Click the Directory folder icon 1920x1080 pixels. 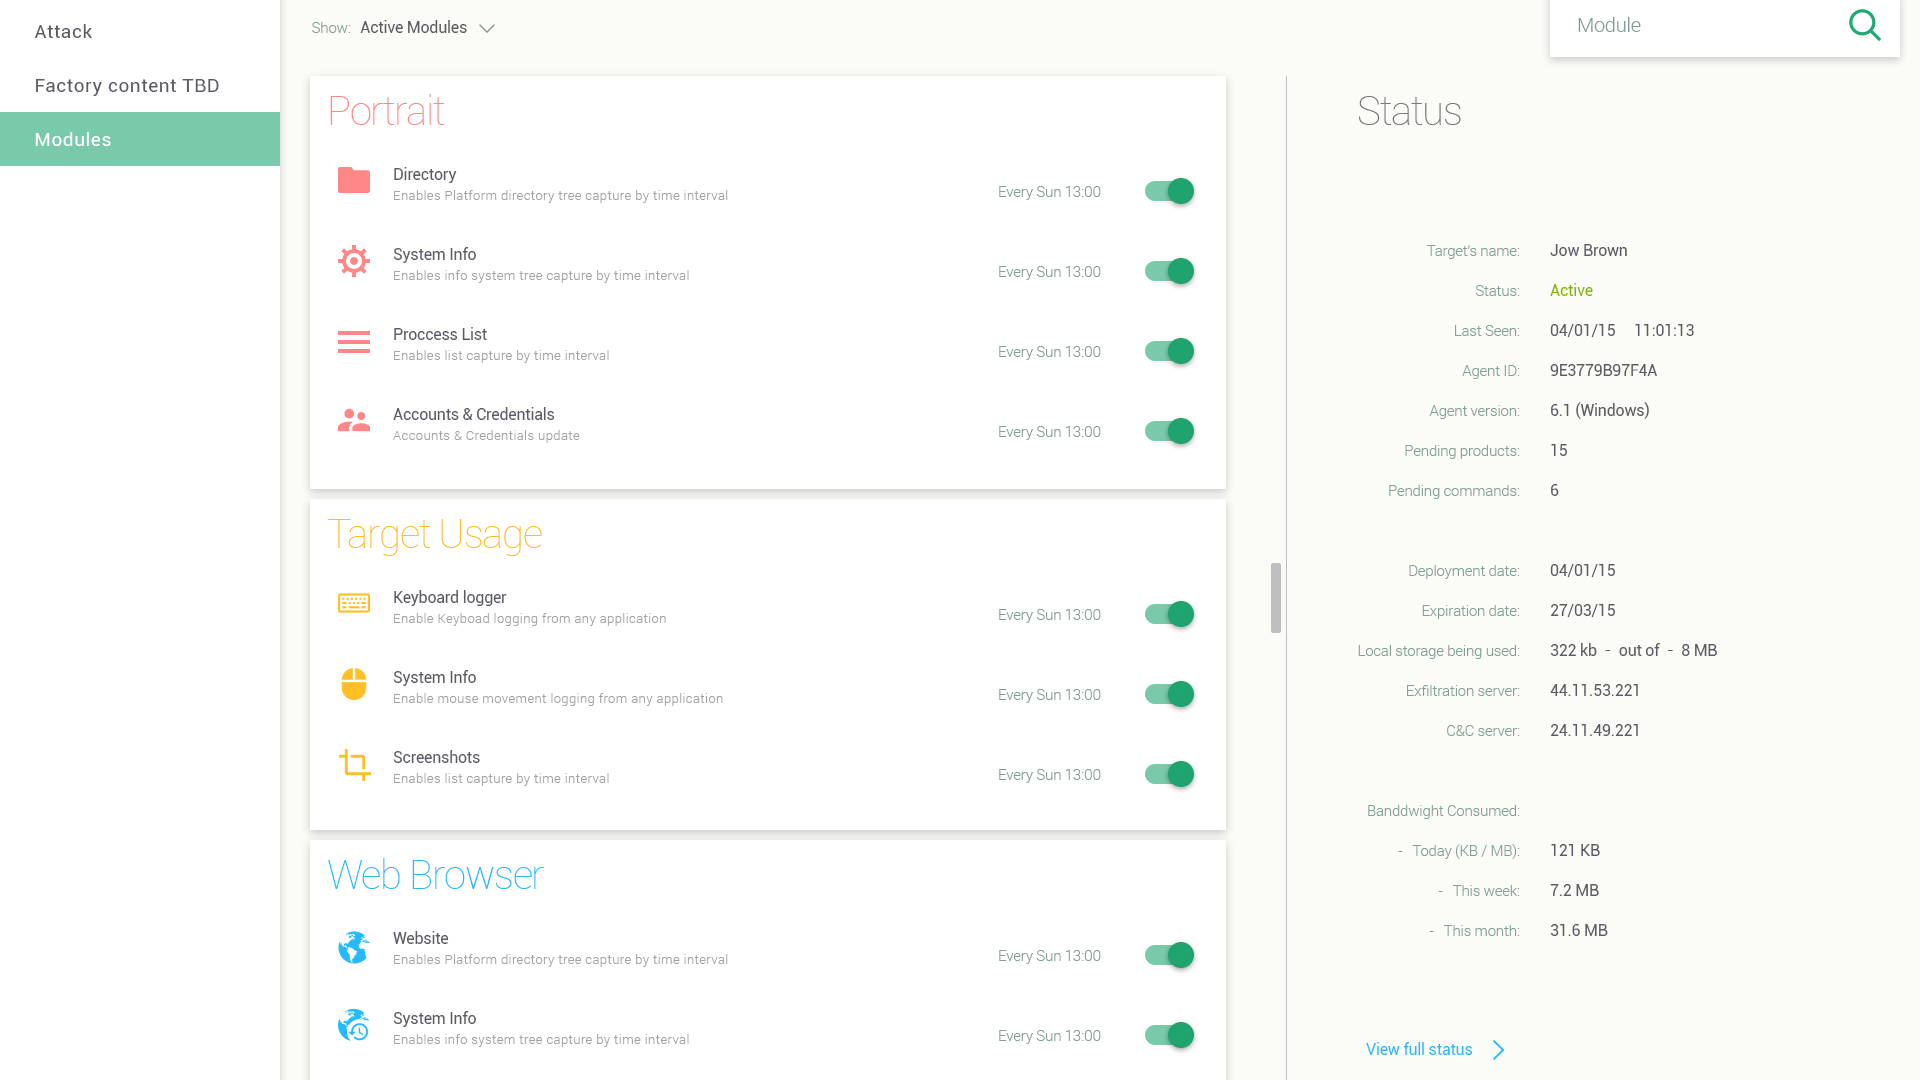pyautogui.click(x=353, y=182)
